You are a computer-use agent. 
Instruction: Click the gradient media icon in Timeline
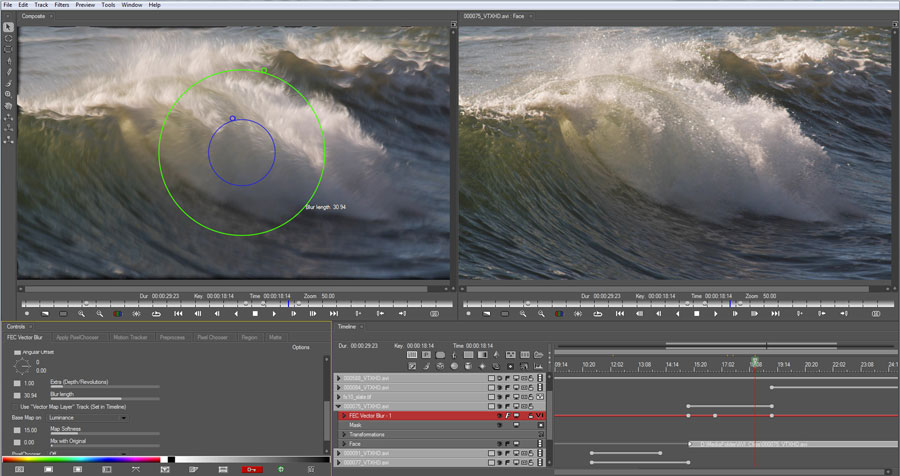[x=483, y=355]
